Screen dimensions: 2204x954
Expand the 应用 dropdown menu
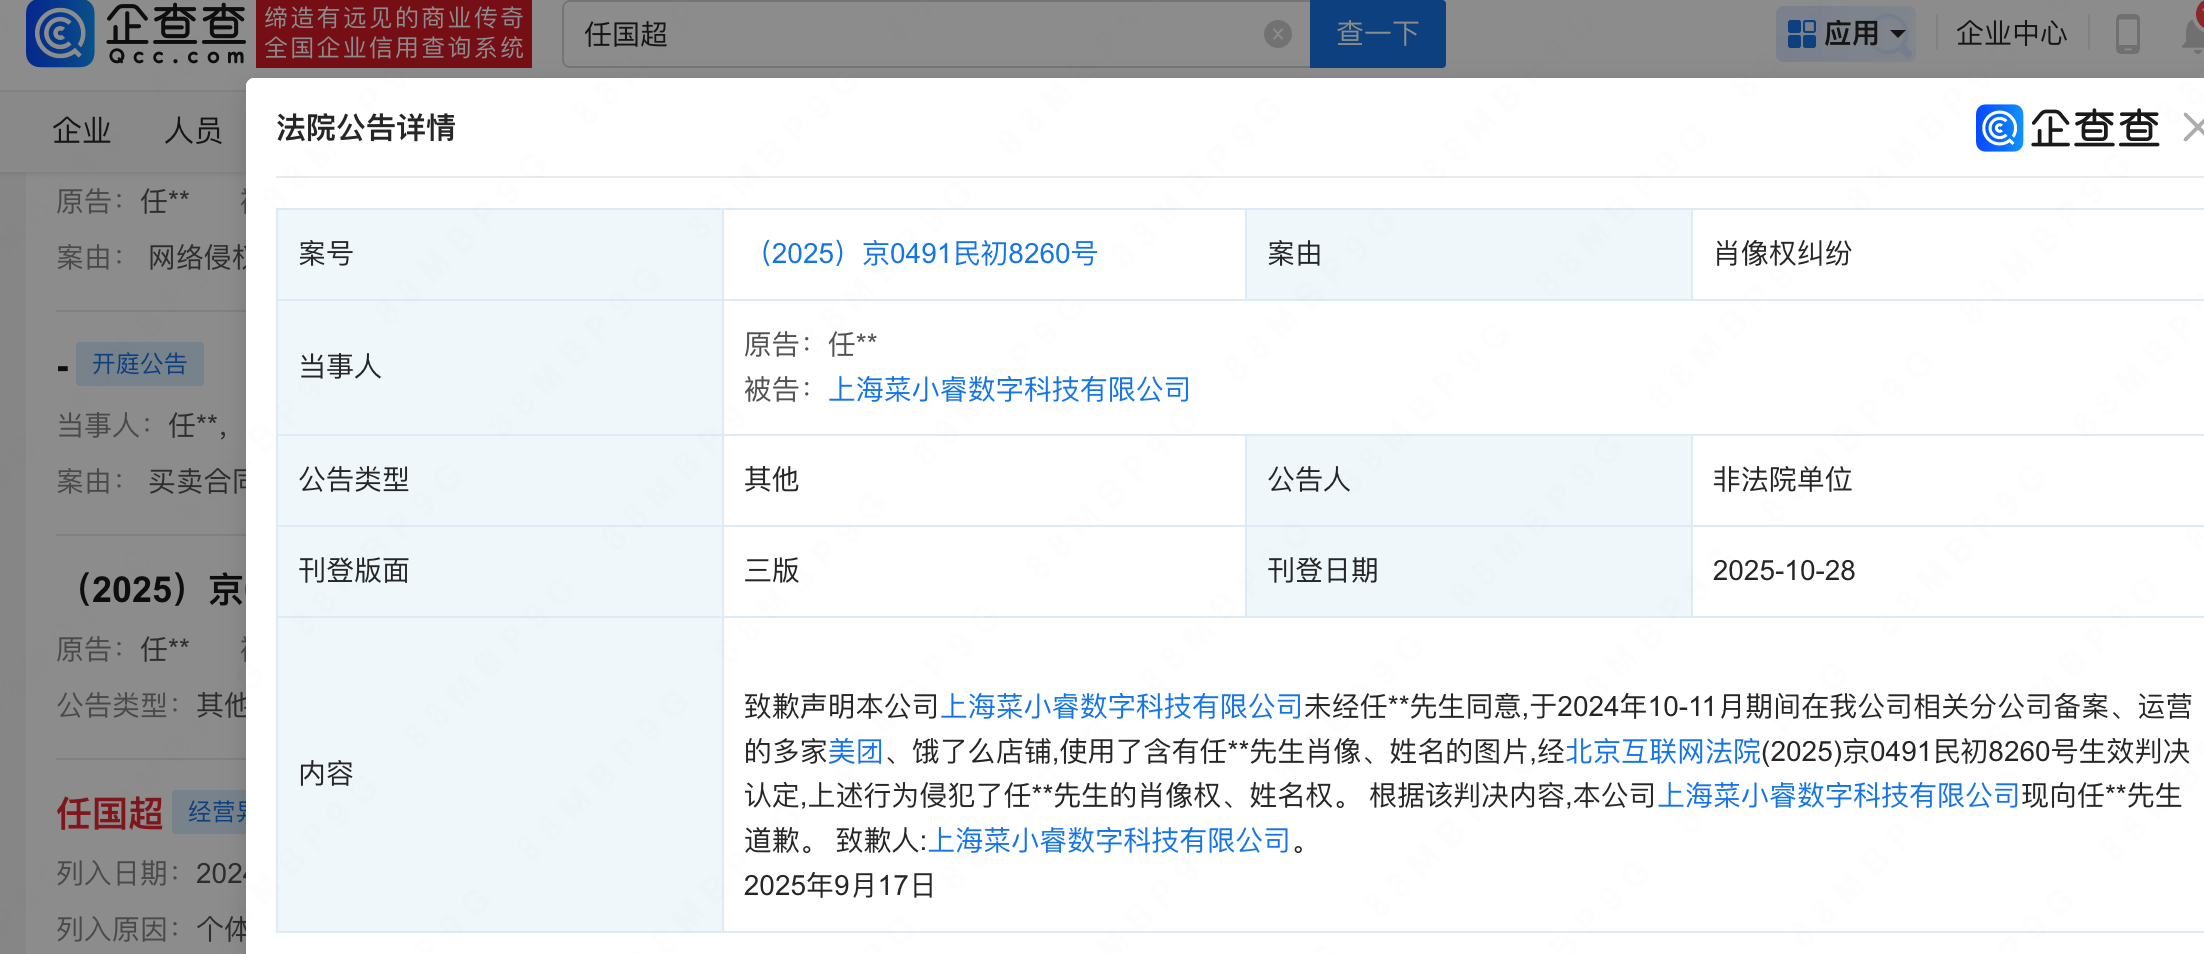(x=1896, y=33)
